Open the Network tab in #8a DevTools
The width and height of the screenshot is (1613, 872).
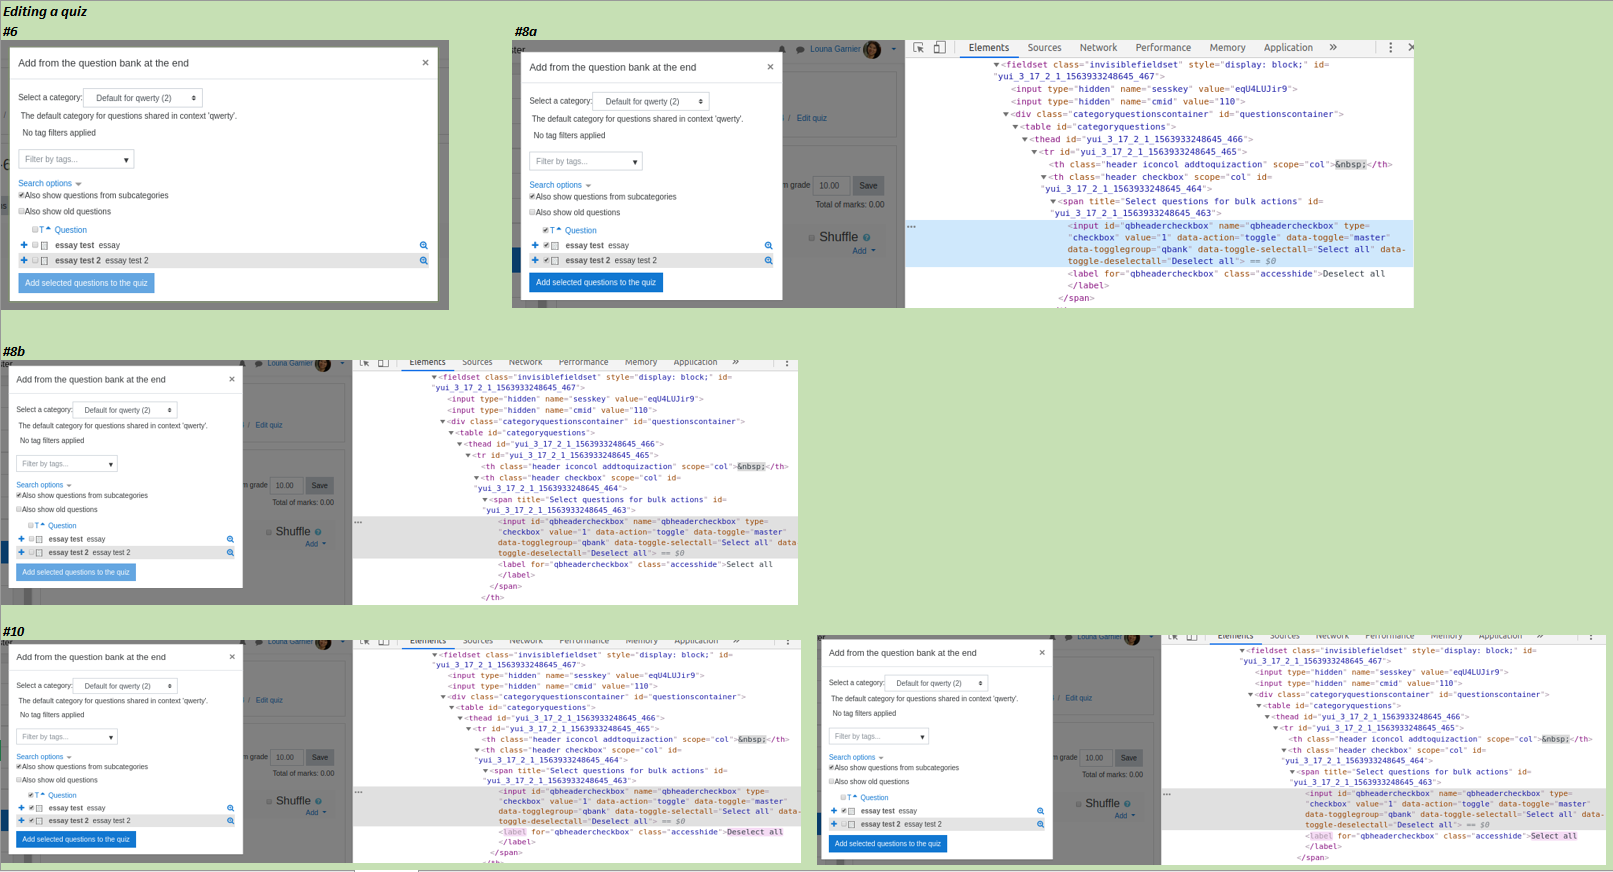pos(1098,47)
